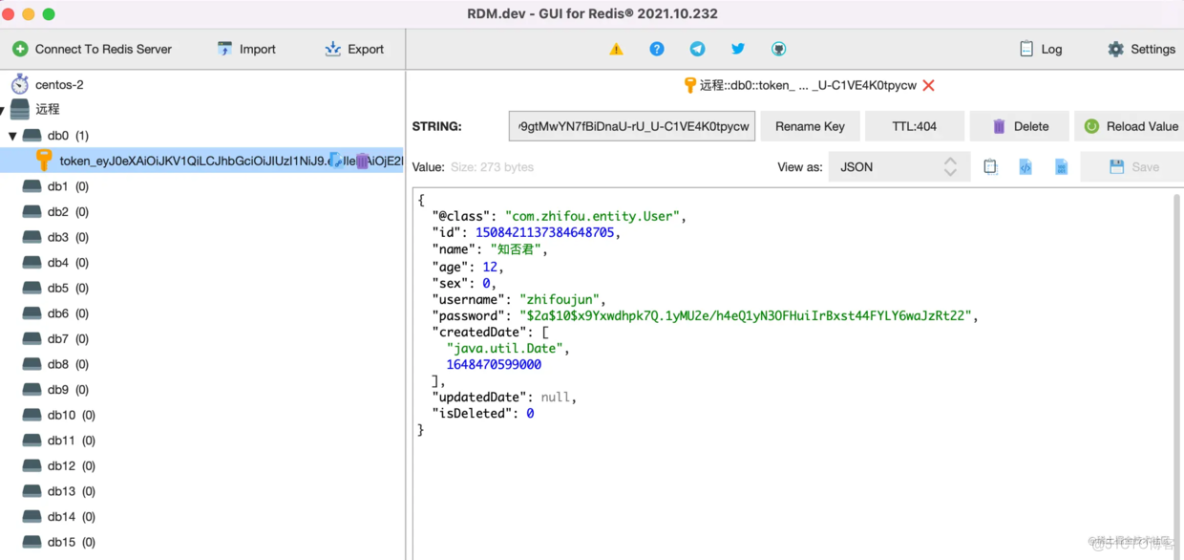Open the Telegram channel icon
Viewport: 1184px width, 560px height.
[697, 49]
